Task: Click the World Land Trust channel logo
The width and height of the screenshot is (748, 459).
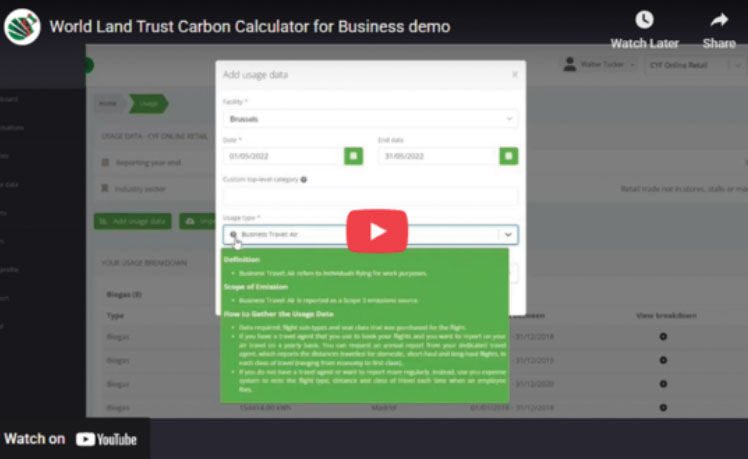Action: coord(21,27)
